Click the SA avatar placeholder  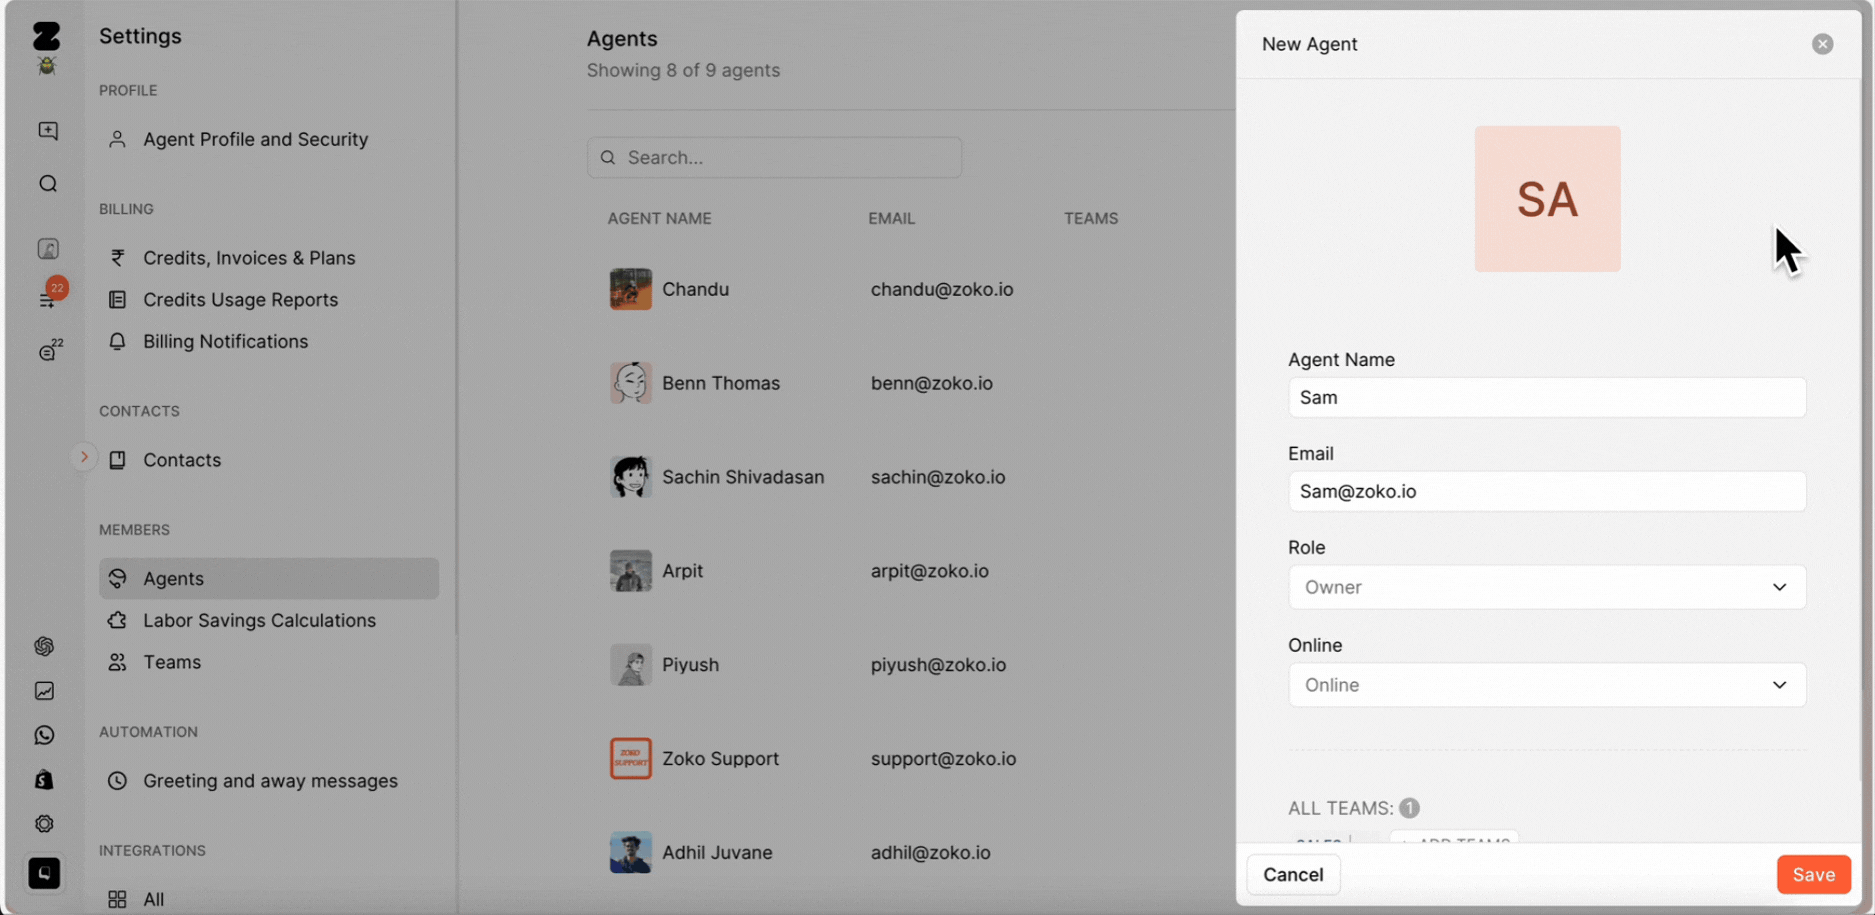click(x=1547, y=199)
